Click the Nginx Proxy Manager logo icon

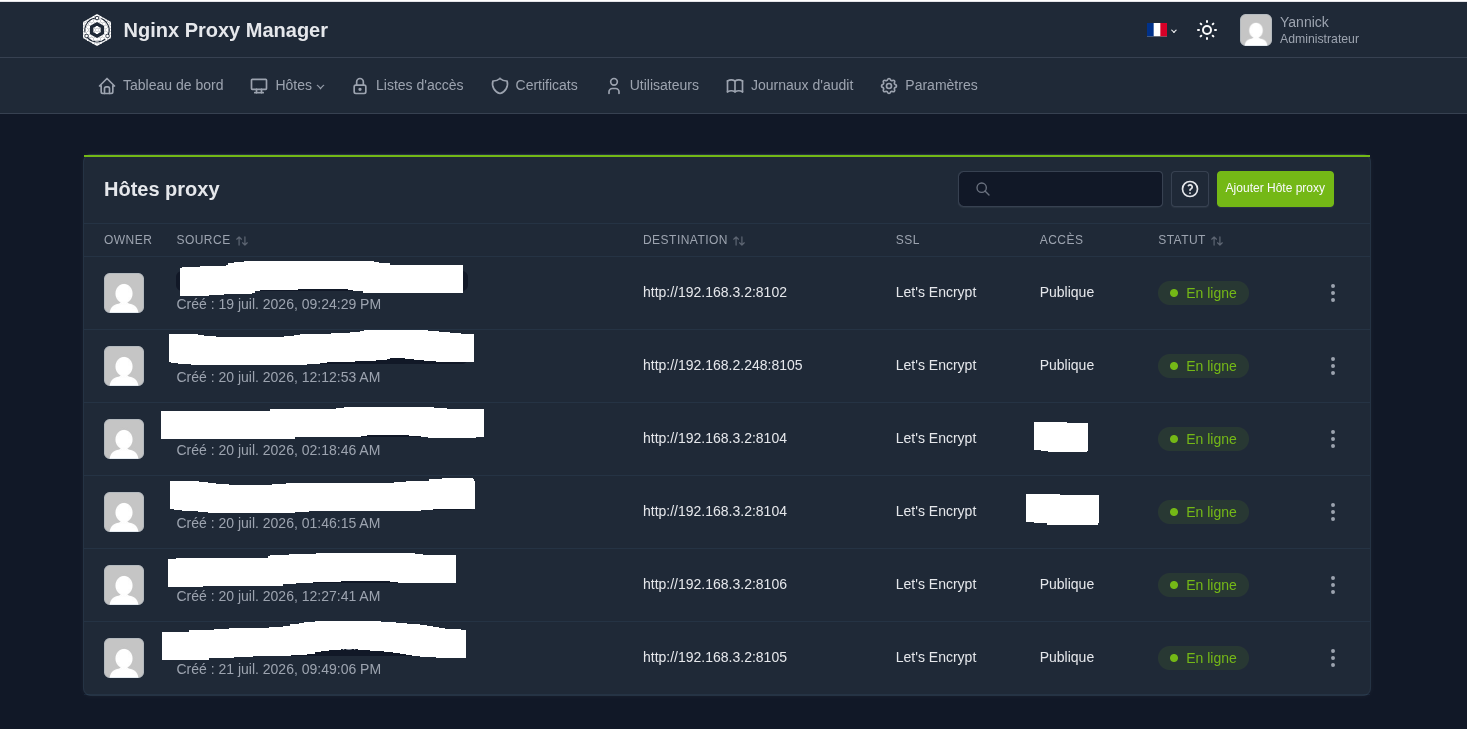coord(97,30)
